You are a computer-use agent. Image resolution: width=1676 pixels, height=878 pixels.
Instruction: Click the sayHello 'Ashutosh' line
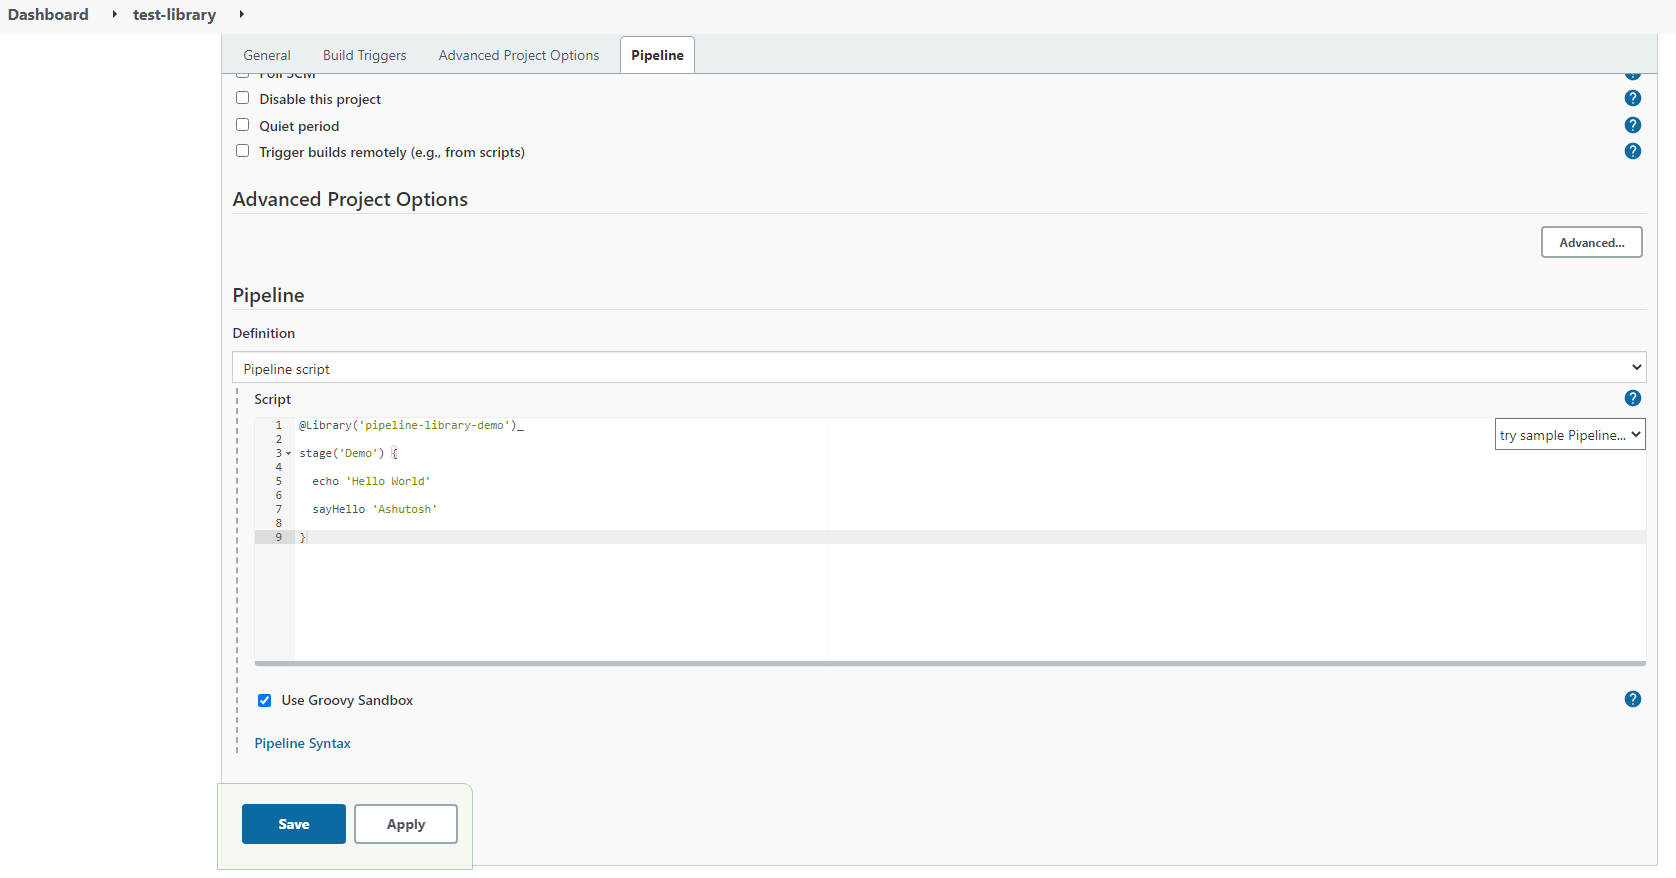374,509
